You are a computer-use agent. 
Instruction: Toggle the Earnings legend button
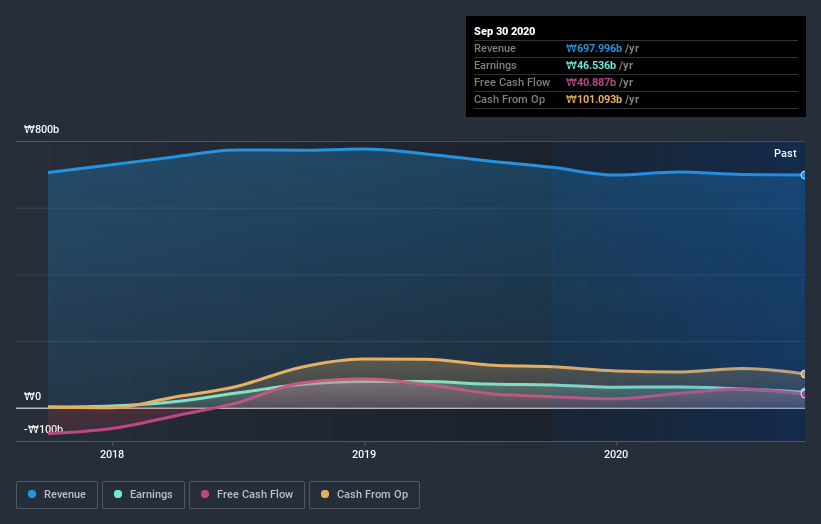[143, 495]
